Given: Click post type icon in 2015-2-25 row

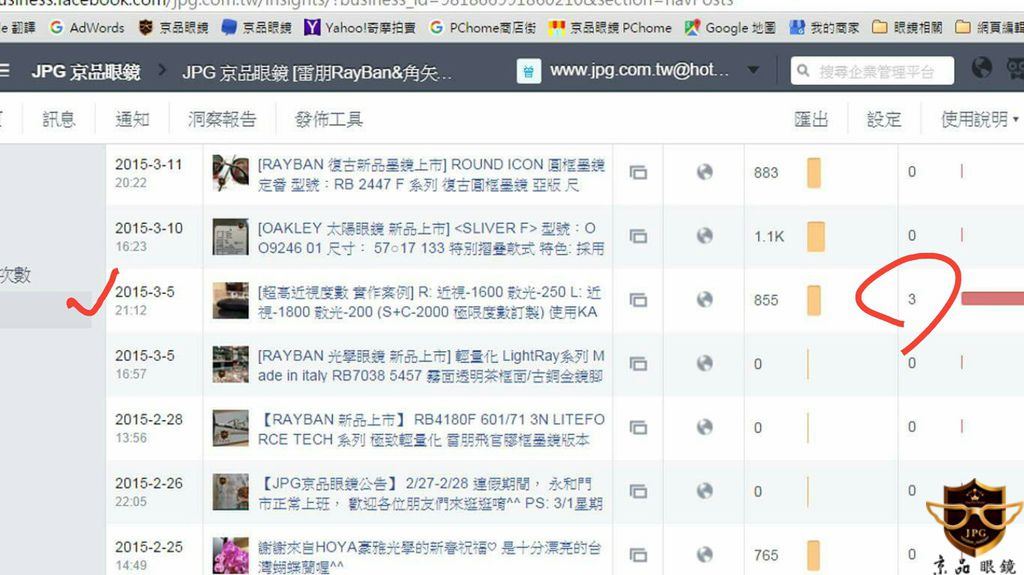Looking at the screenshot, I should tap(638, 555).
